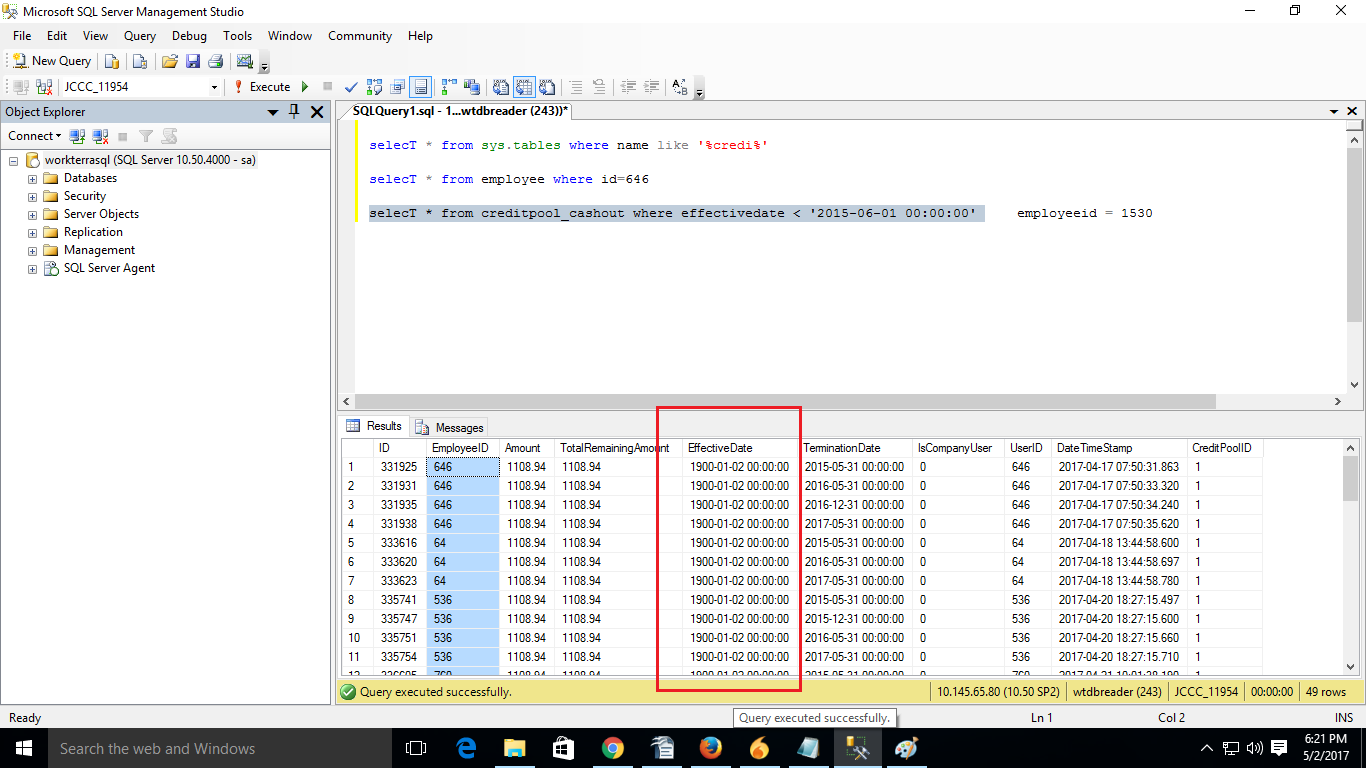Click the Open File folder icon

coord(170,61)
